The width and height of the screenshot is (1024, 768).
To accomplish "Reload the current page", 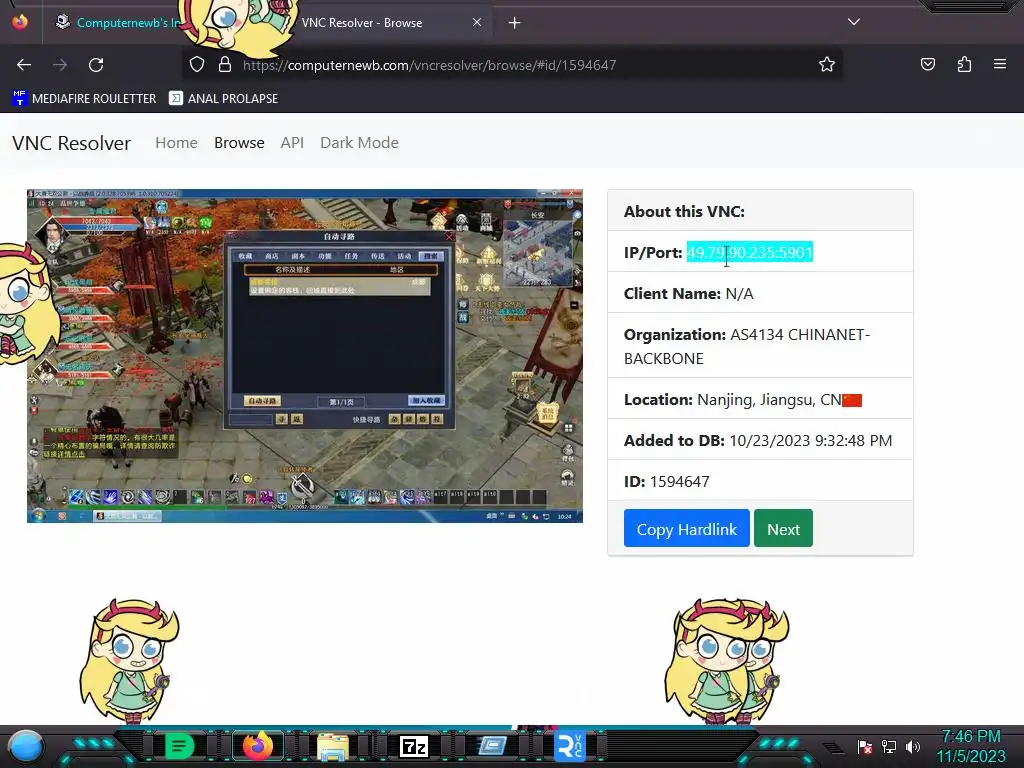I will coord(96,65).
